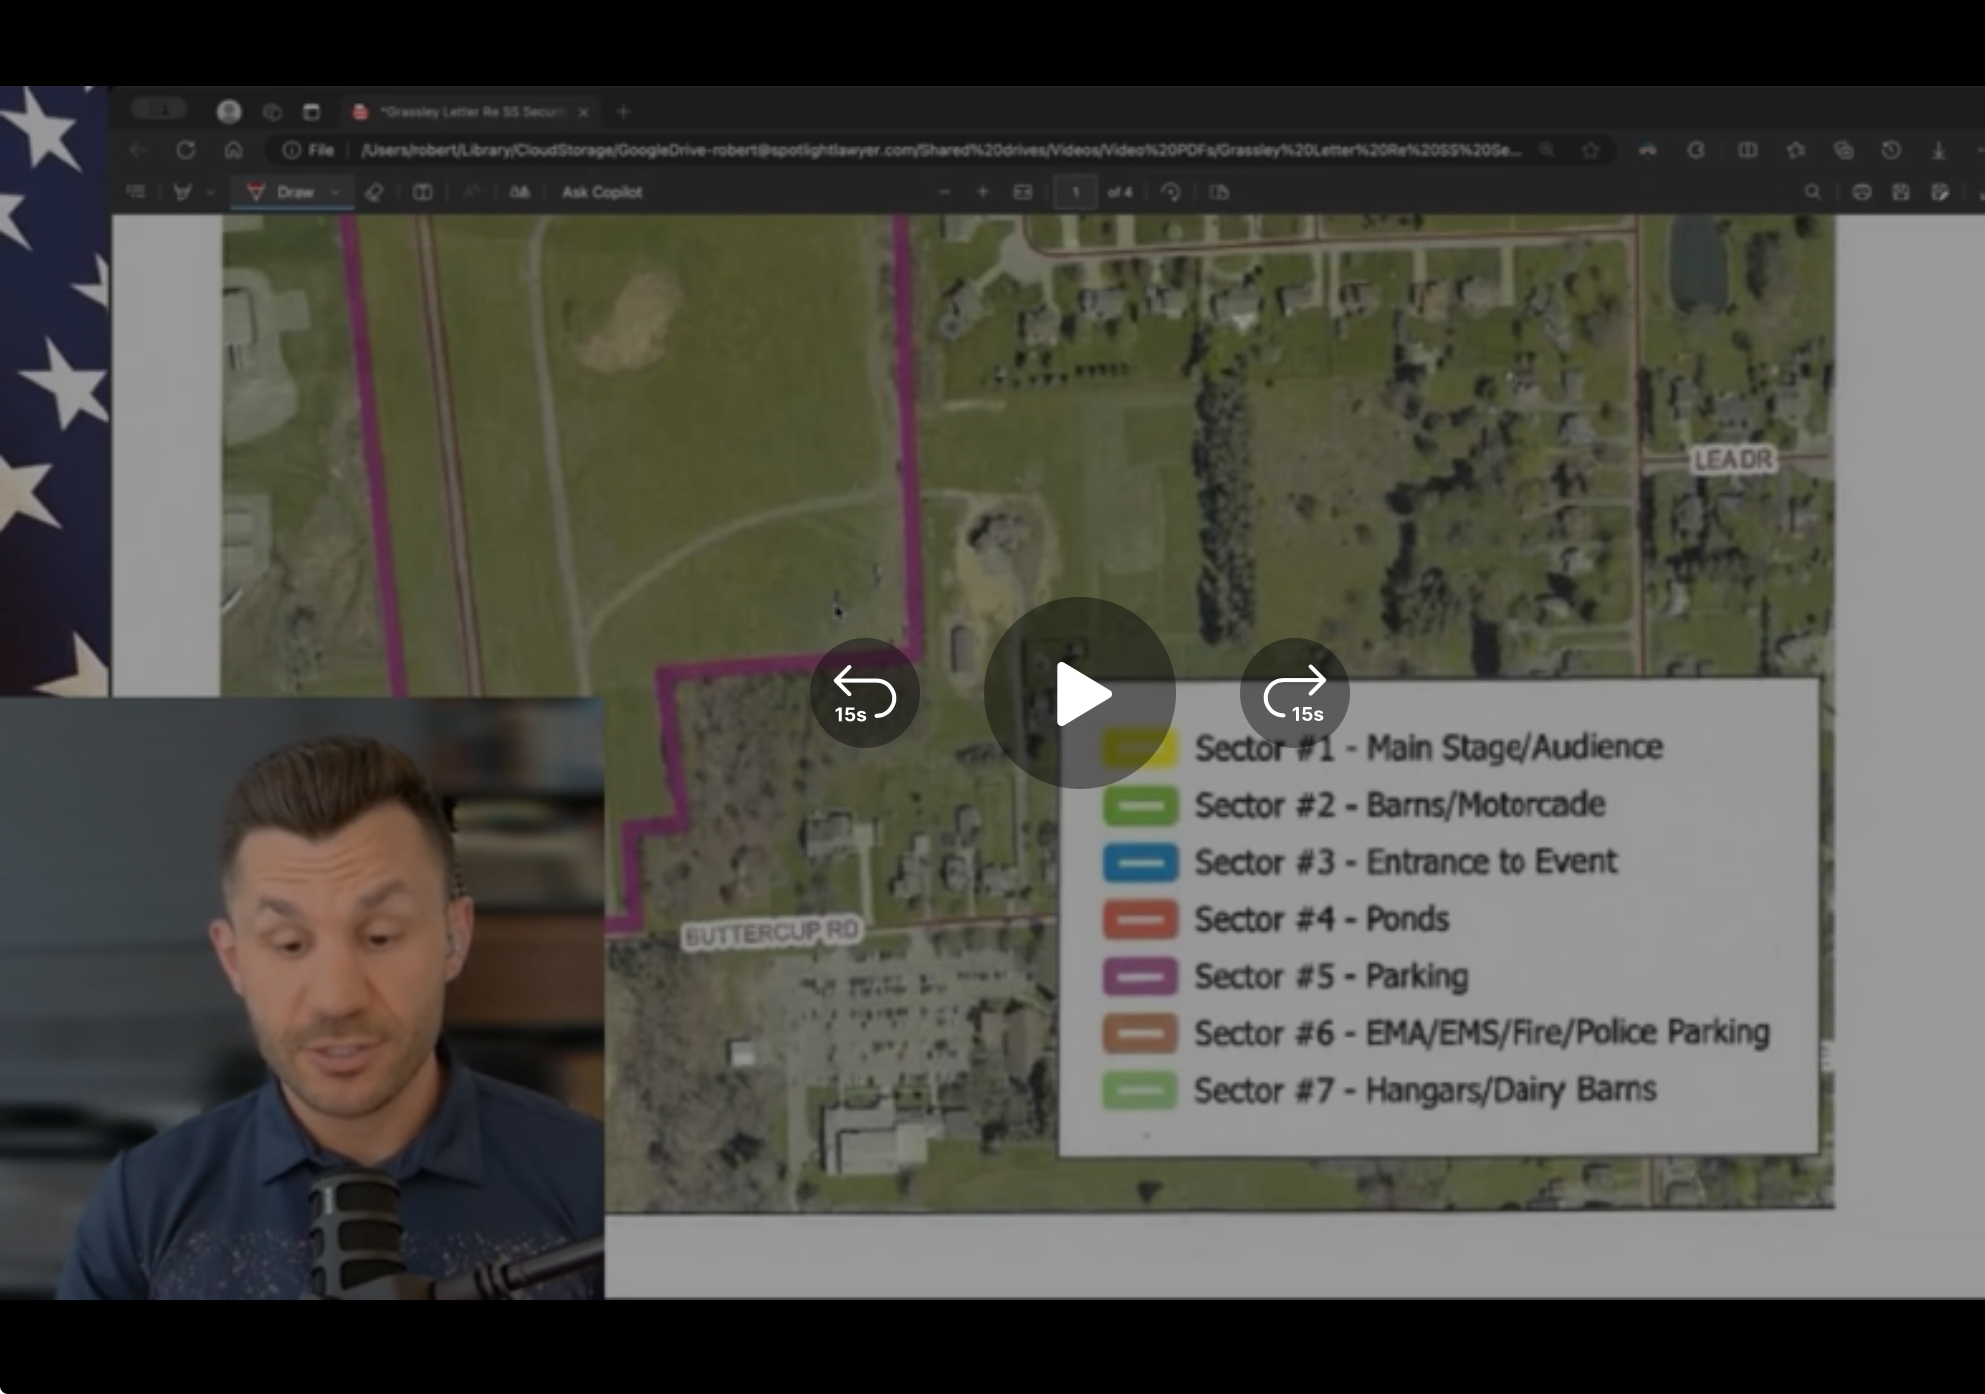Click green Sector #2 legend swatch
The image size is (1985, 1394).
click(1140, 806)
